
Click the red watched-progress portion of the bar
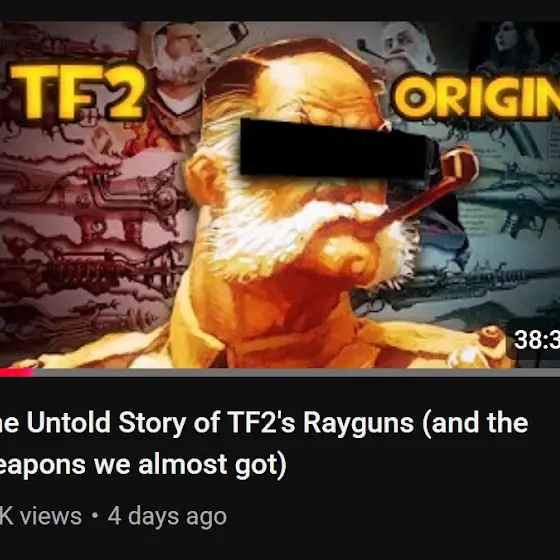tap(16, 372)
